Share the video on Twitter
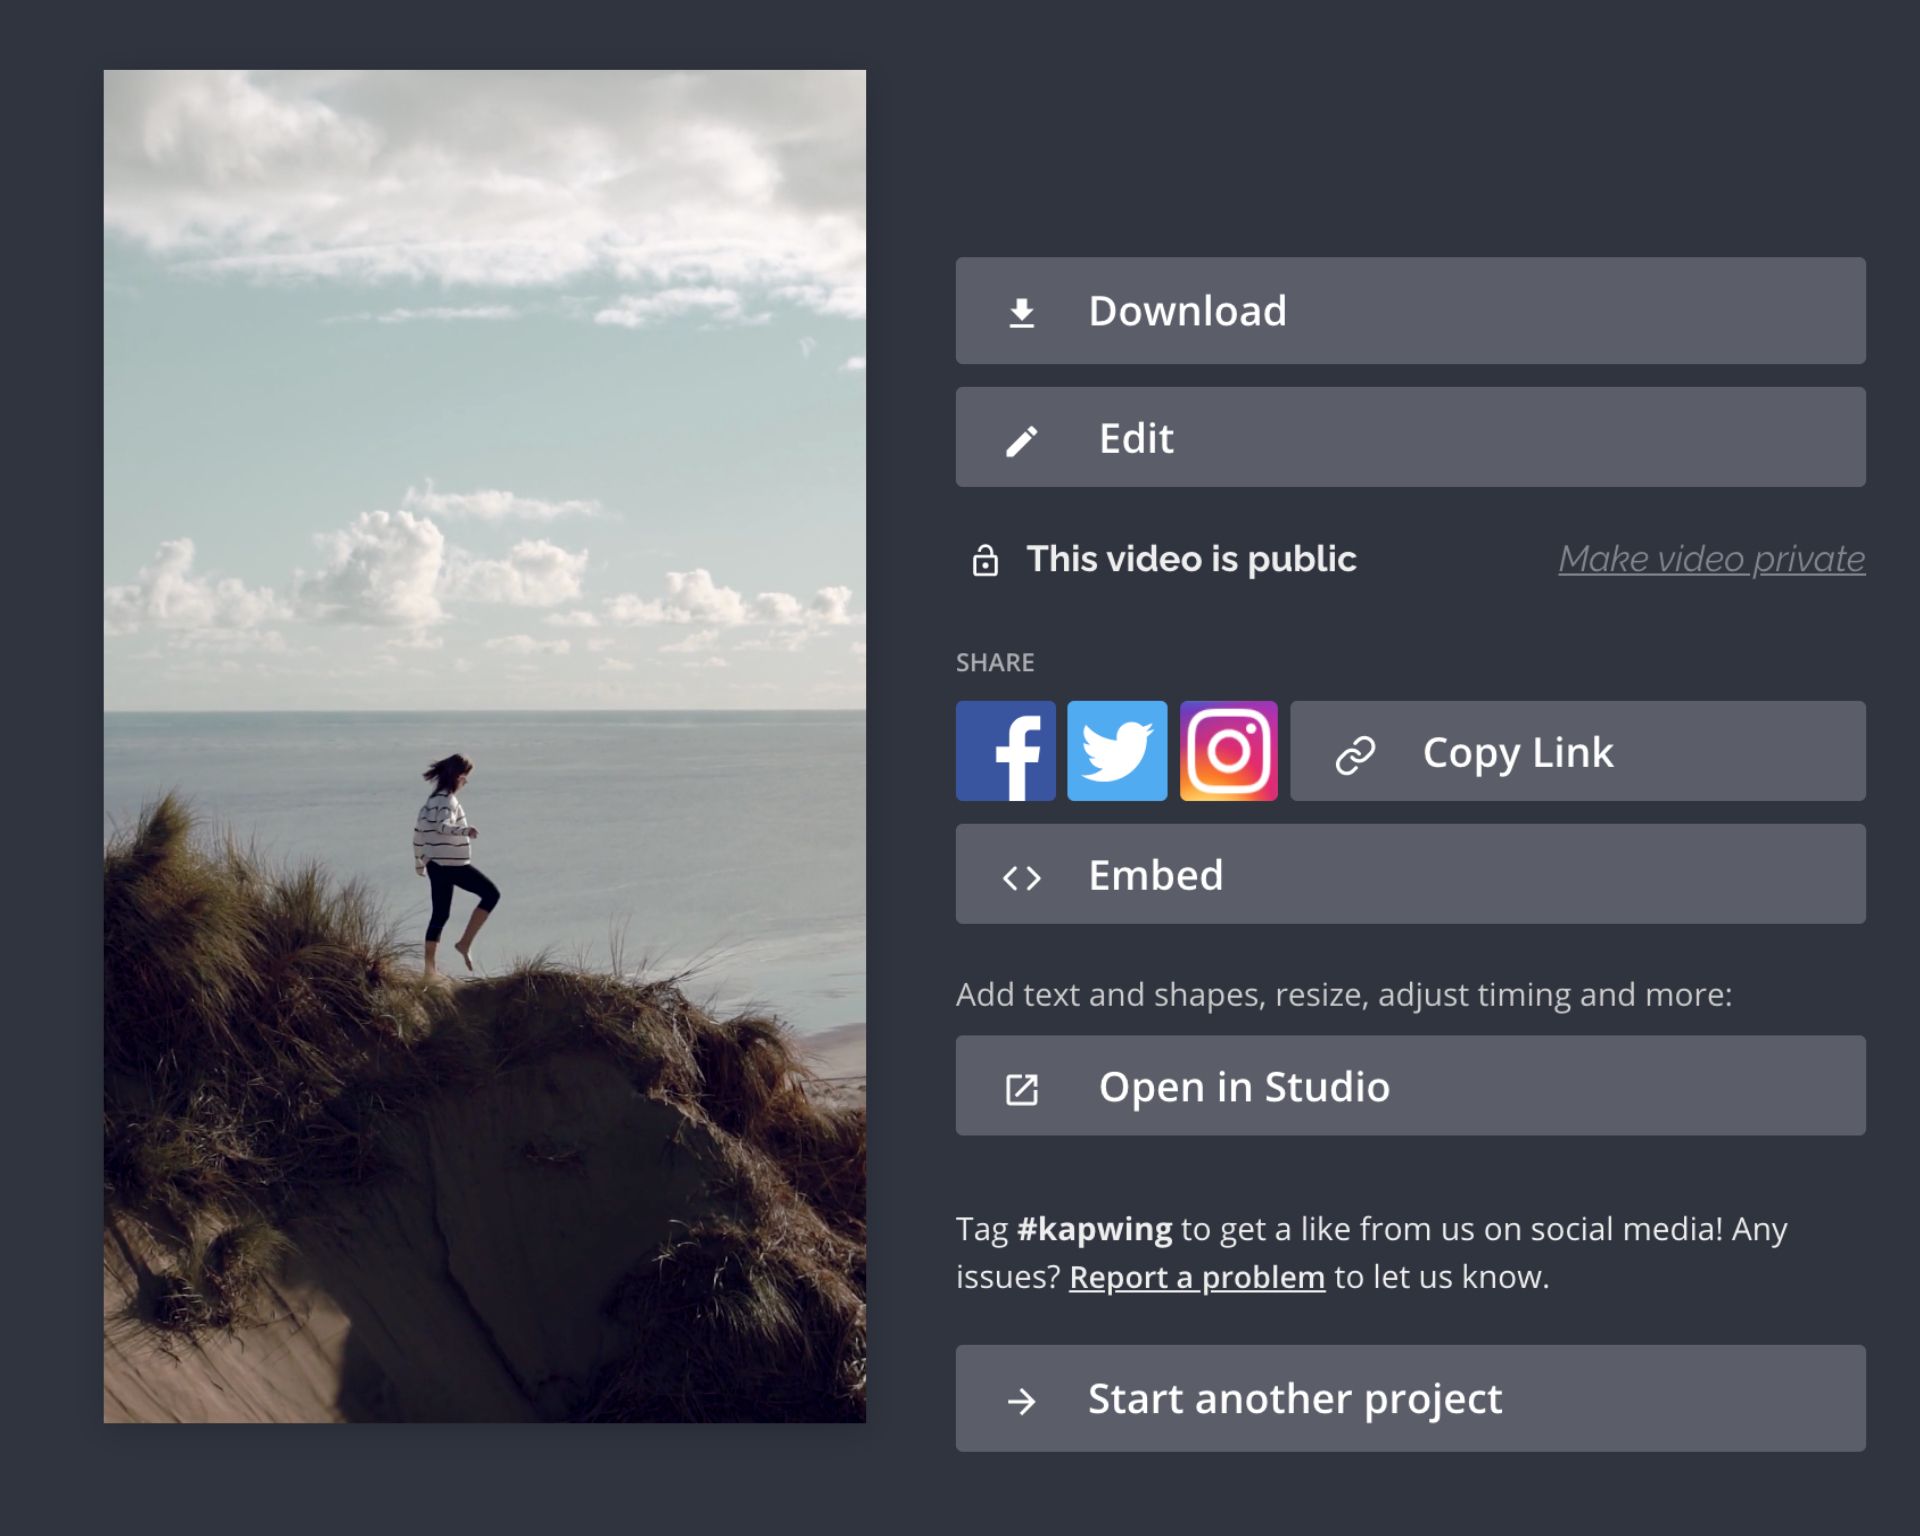Screen dimensions: 1920x1536 1117,751
